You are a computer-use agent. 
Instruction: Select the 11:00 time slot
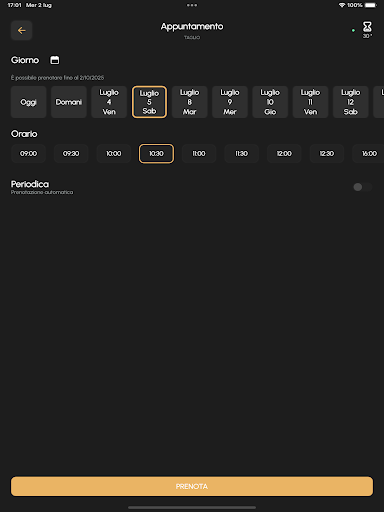coord(199,154)
